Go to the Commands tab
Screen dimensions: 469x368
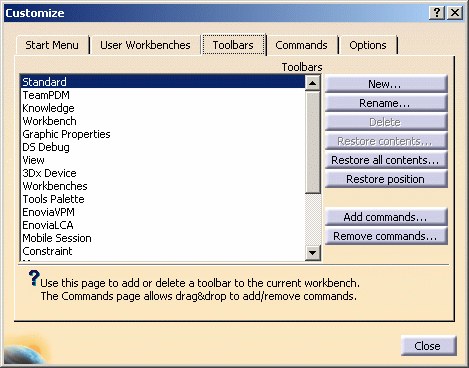[301, 45]
